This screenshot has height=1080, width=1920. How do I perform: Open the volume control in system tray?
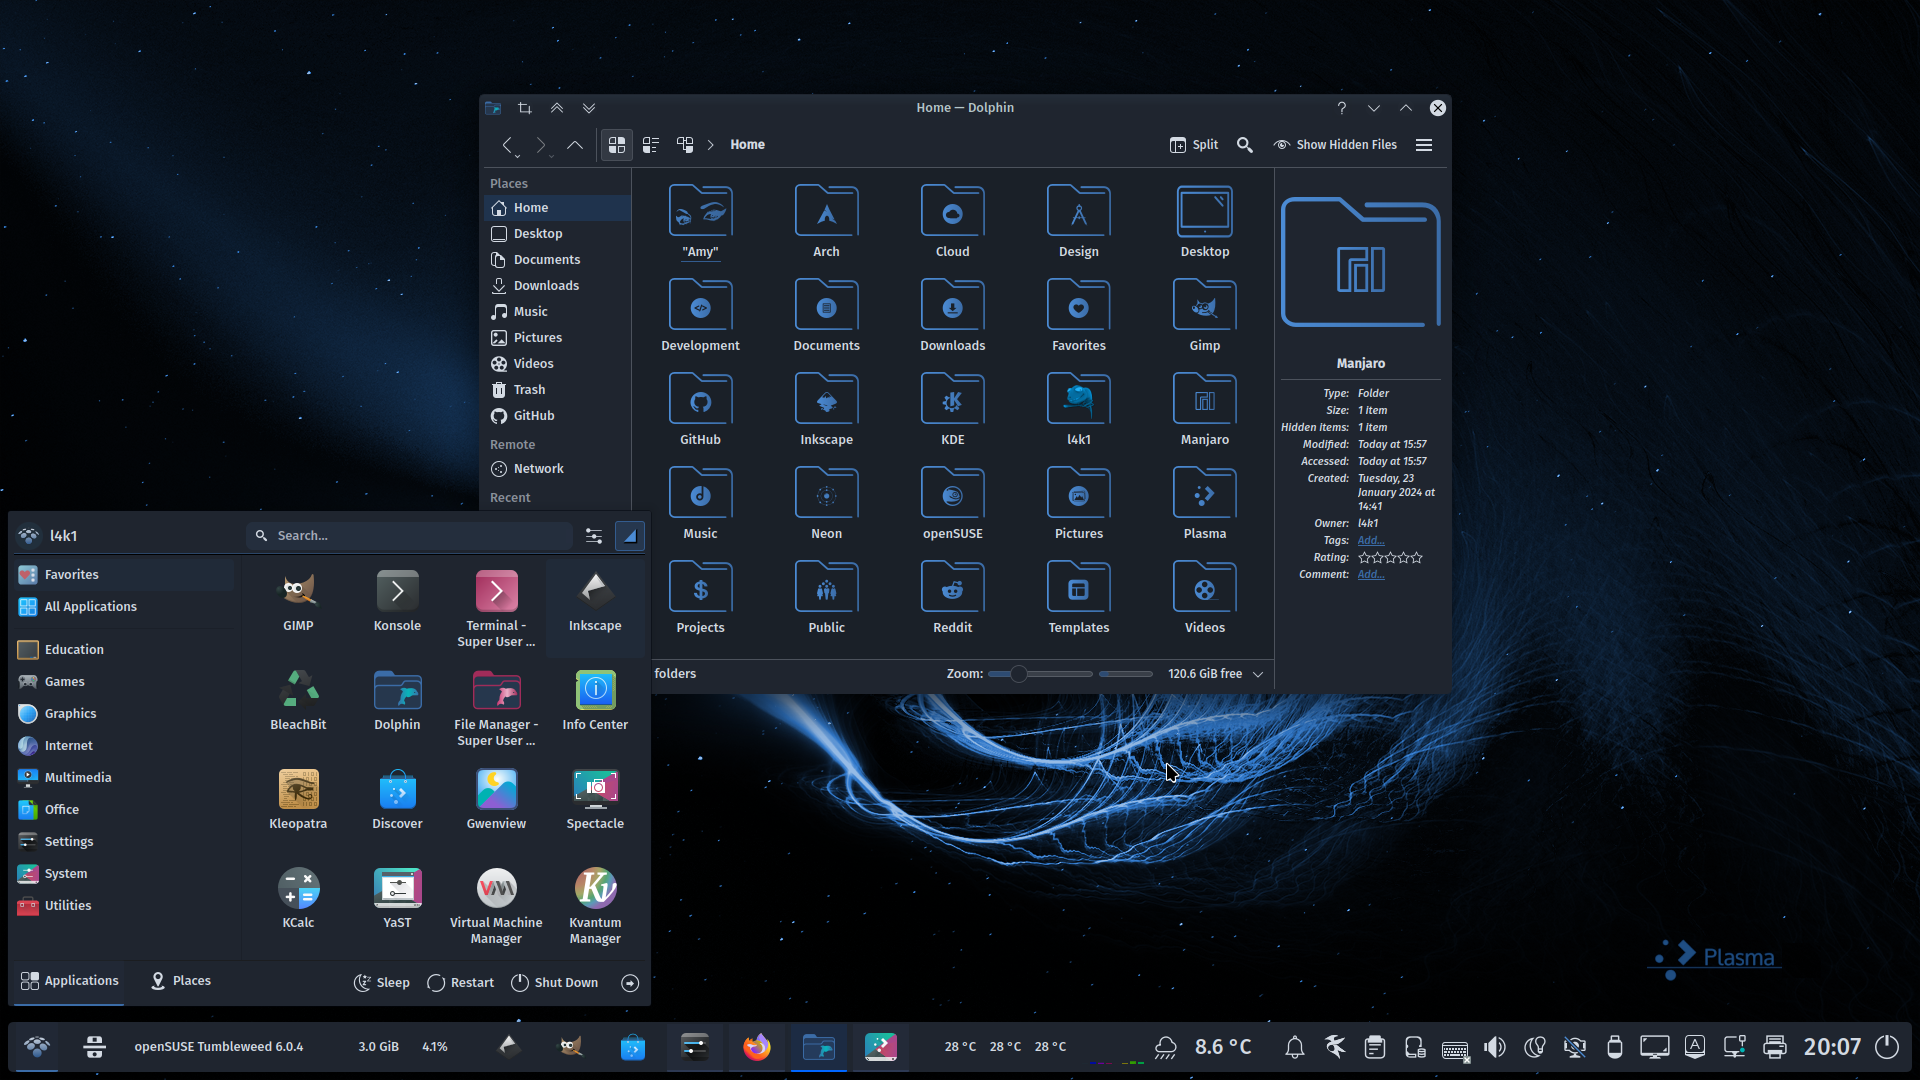point(1495,1047)
